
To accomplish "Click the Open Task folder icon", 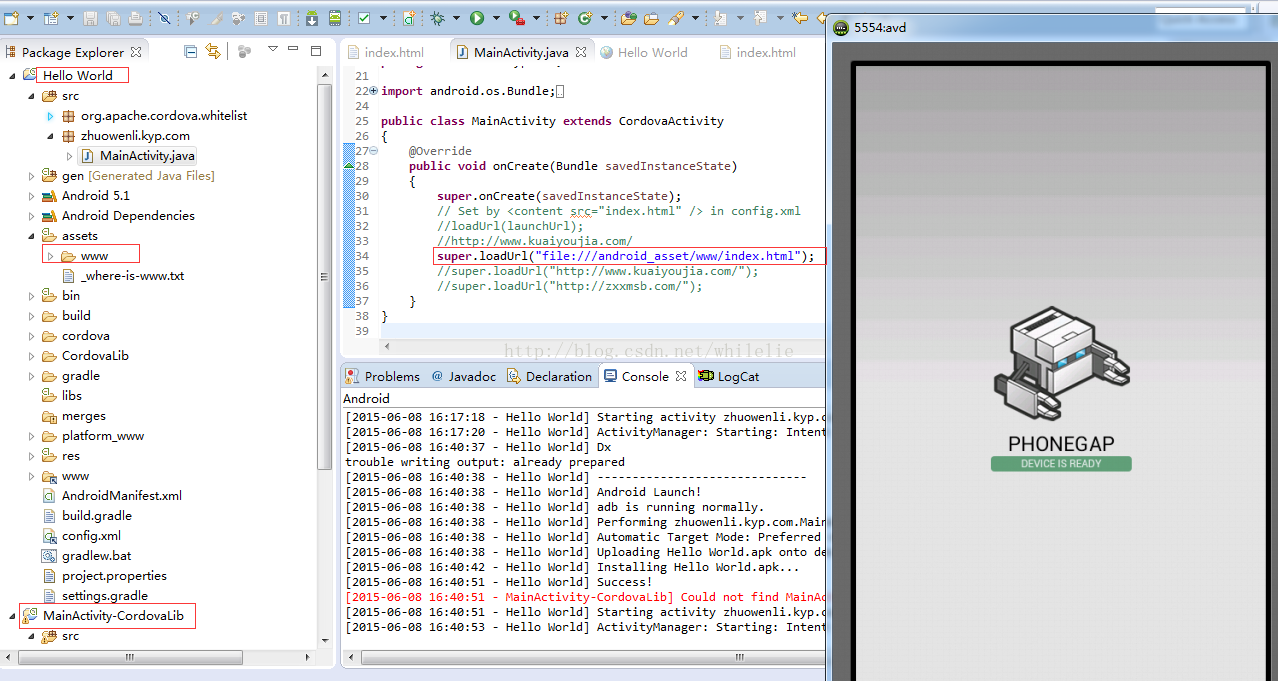I will [651, 18].
